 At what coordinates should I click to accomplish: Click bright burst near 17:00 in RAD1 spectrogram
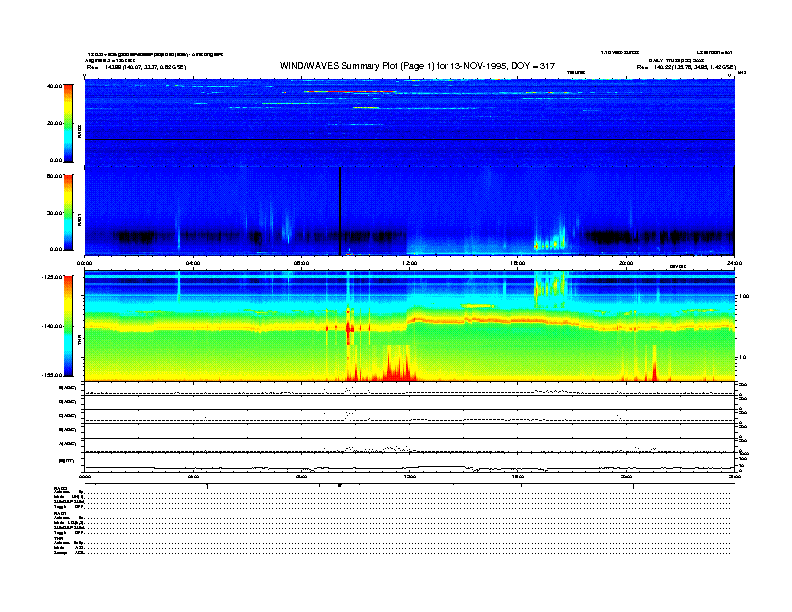[552, 240]
